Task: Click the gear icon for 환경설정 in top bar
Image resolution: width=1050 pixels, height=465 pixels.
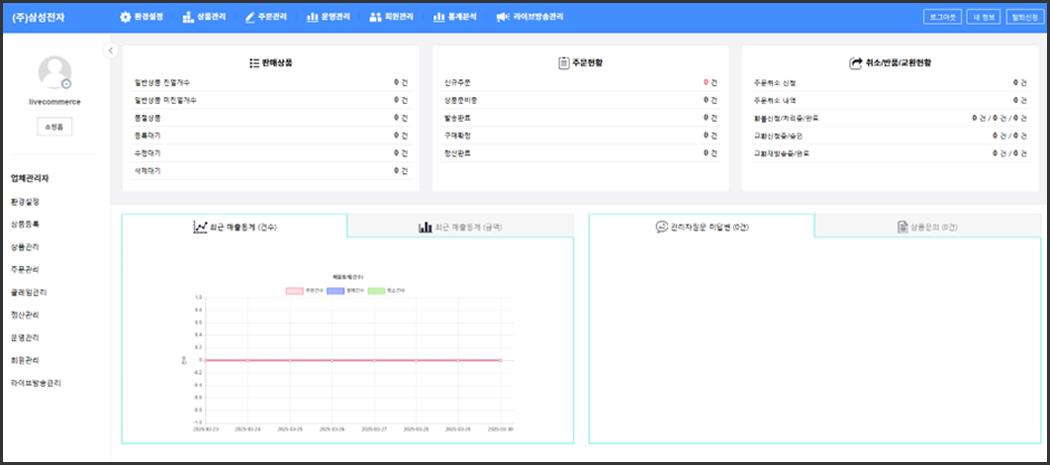Action: click(125, 17)
